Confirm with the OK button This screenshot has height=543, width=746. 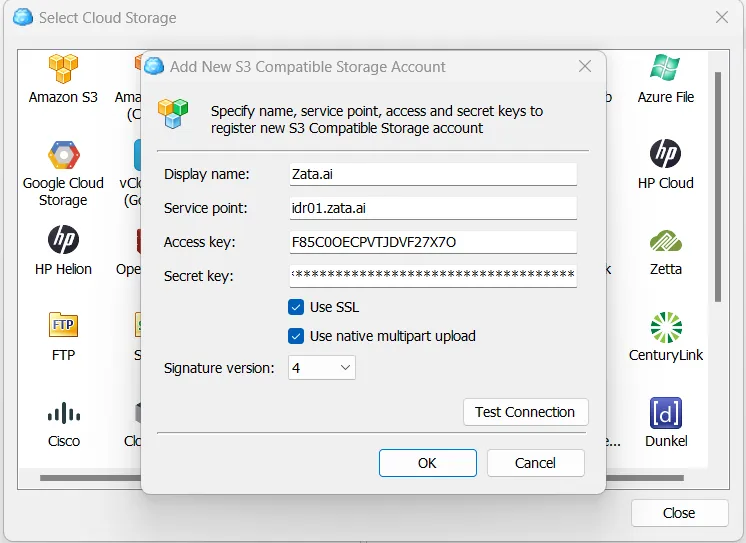pos(428,463)
